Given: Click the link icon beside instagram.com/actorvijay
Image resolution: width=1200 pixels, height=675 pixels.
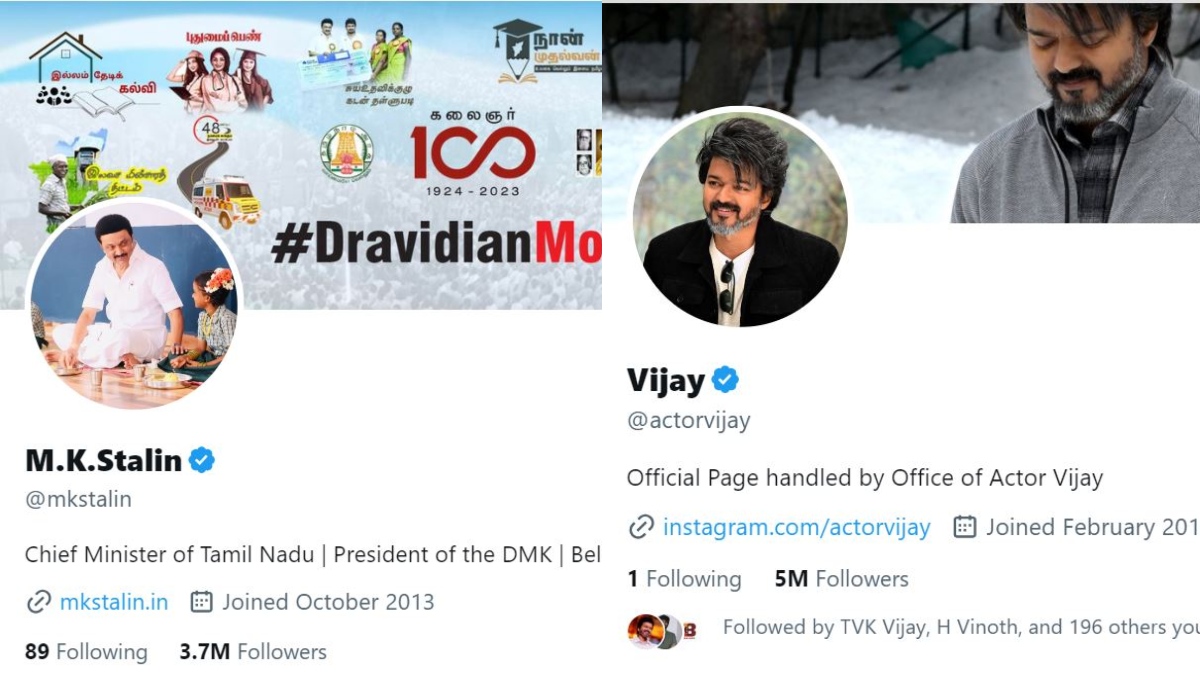Looking at the screenshot, I should (x=641, y=527).
